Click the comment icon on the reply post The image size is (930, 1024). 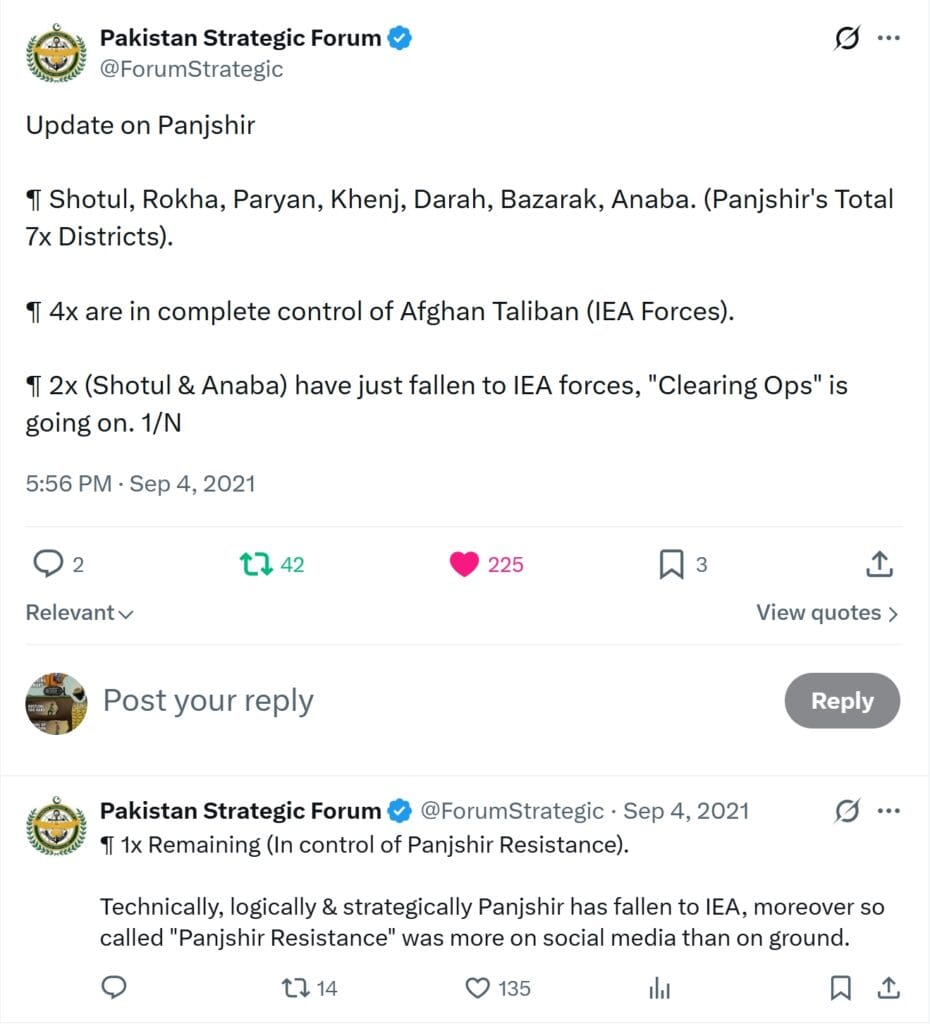click(x=115, y=989)
